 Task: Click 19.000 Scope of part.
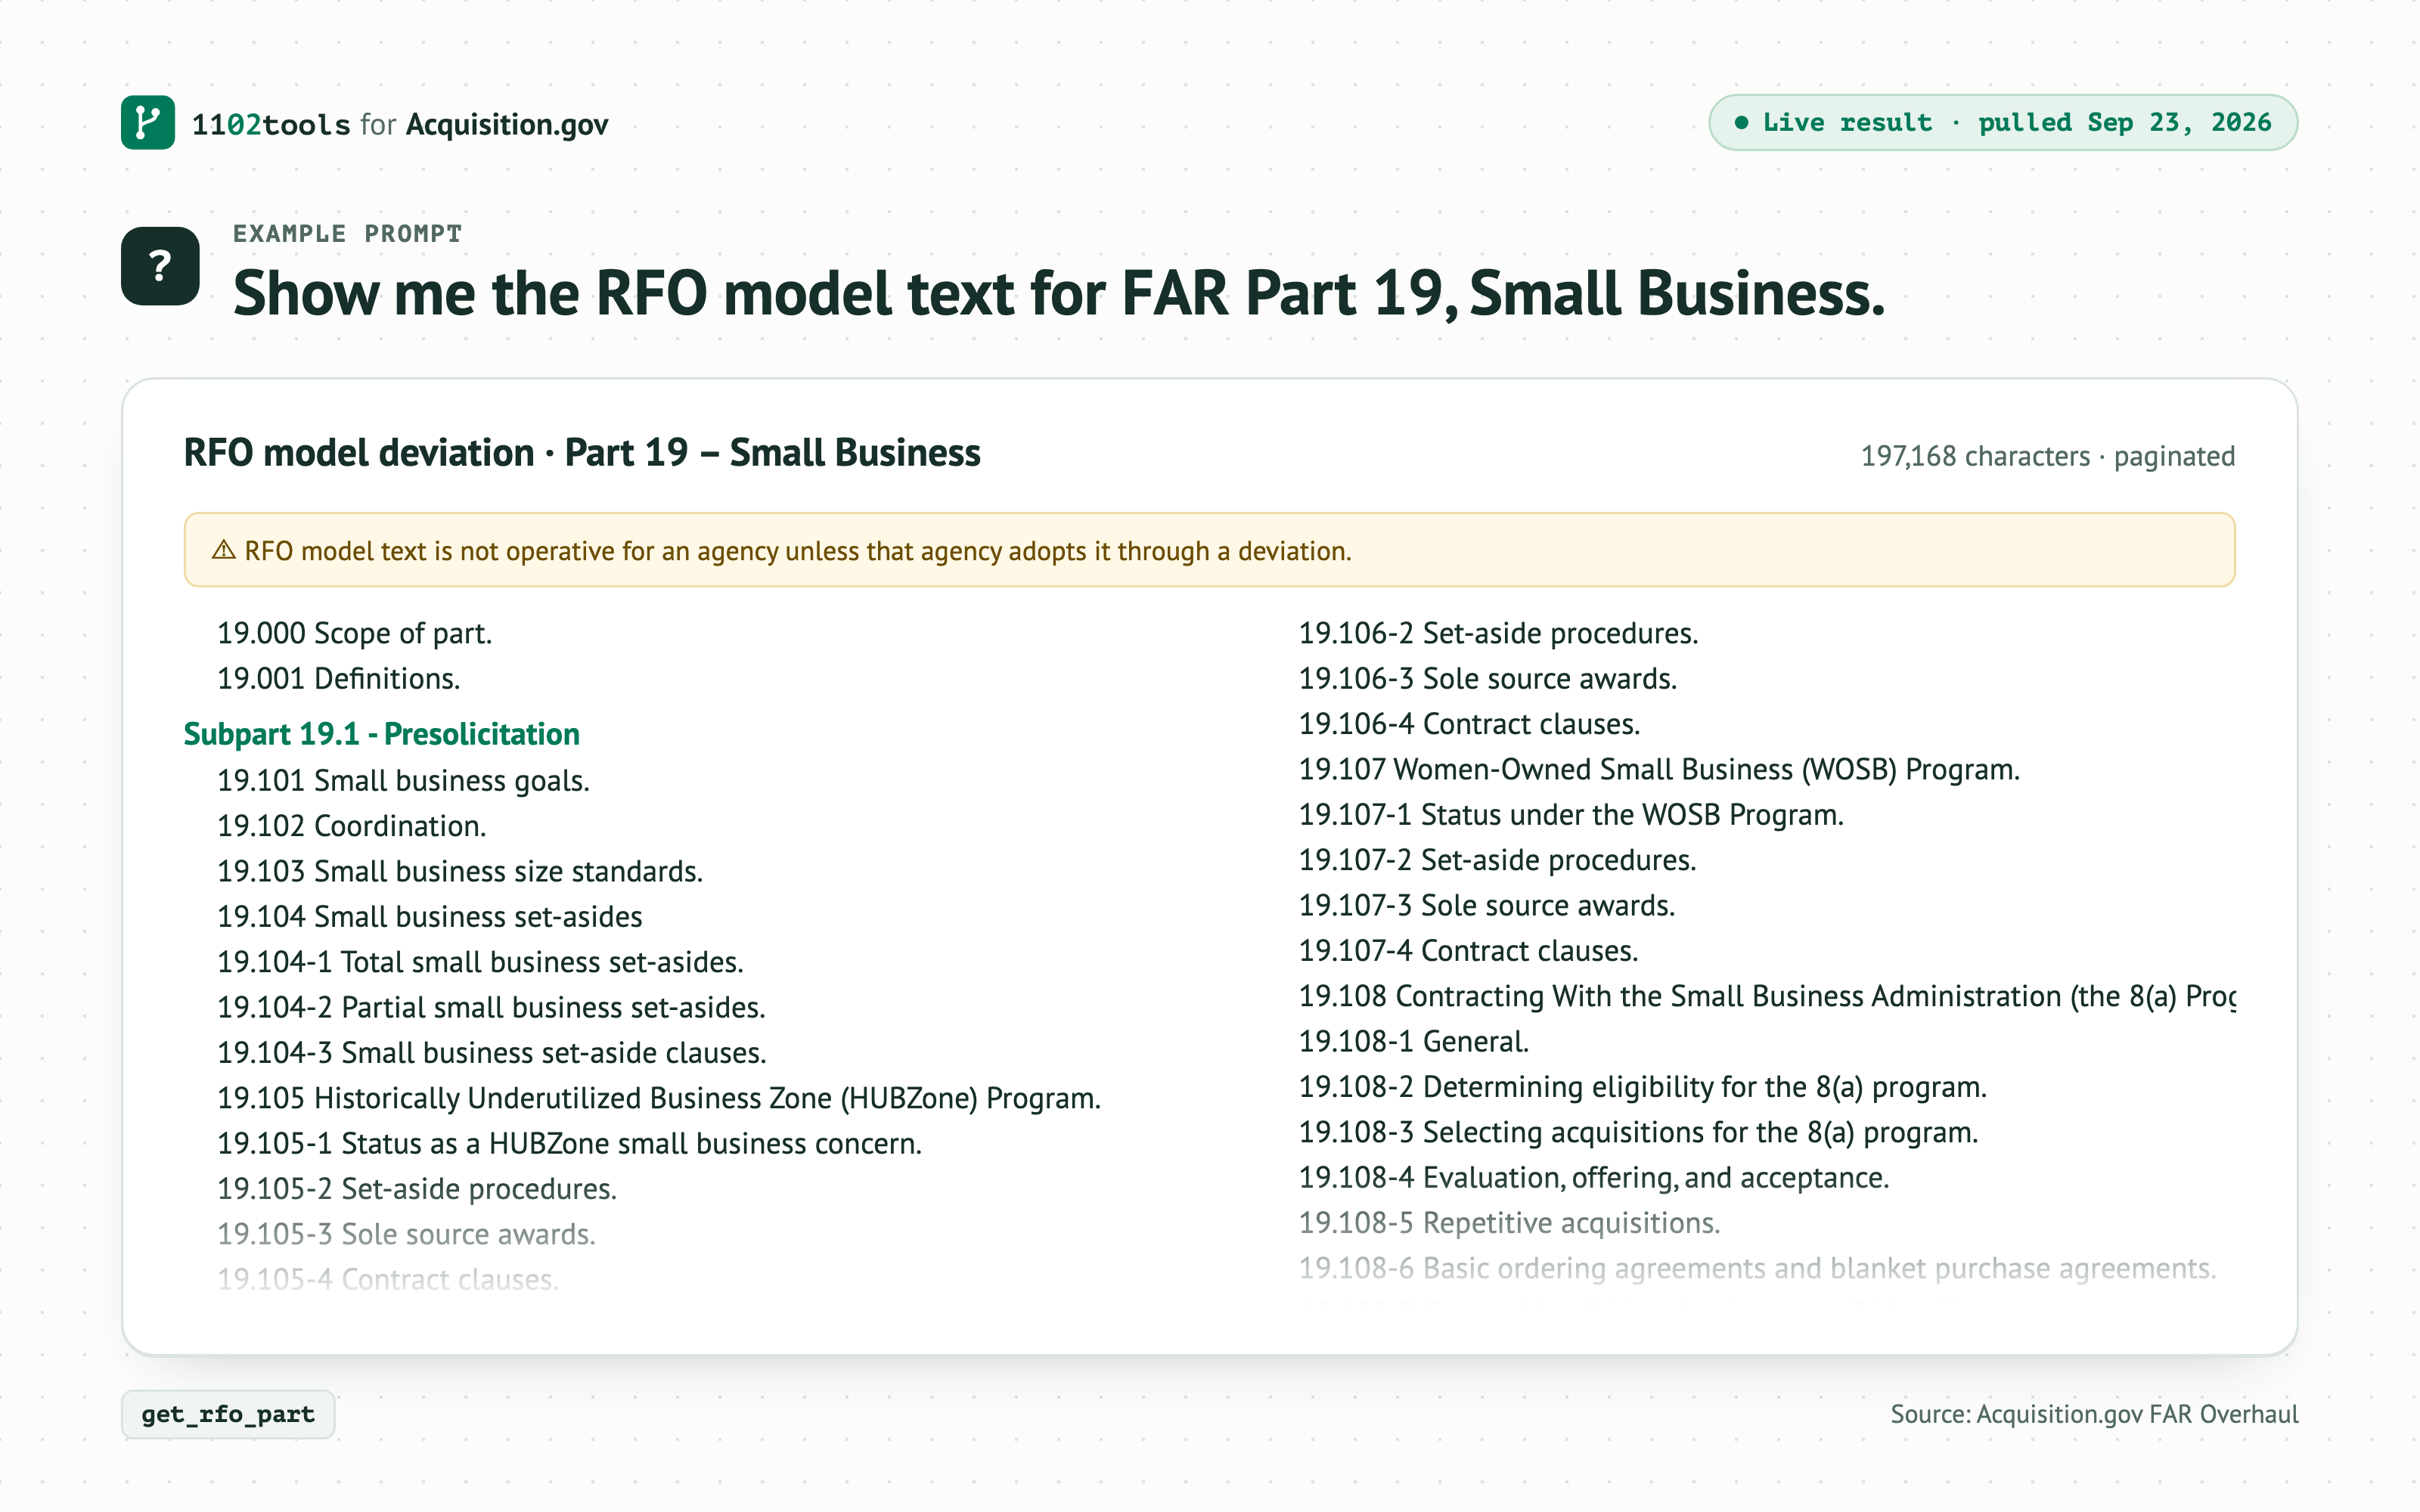pos(355,633)
